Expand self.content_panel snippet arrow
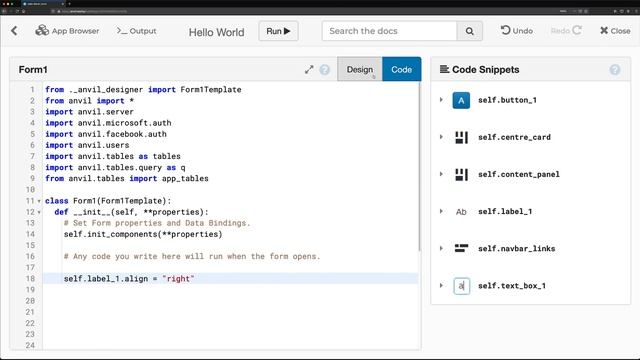 (441, 174)
